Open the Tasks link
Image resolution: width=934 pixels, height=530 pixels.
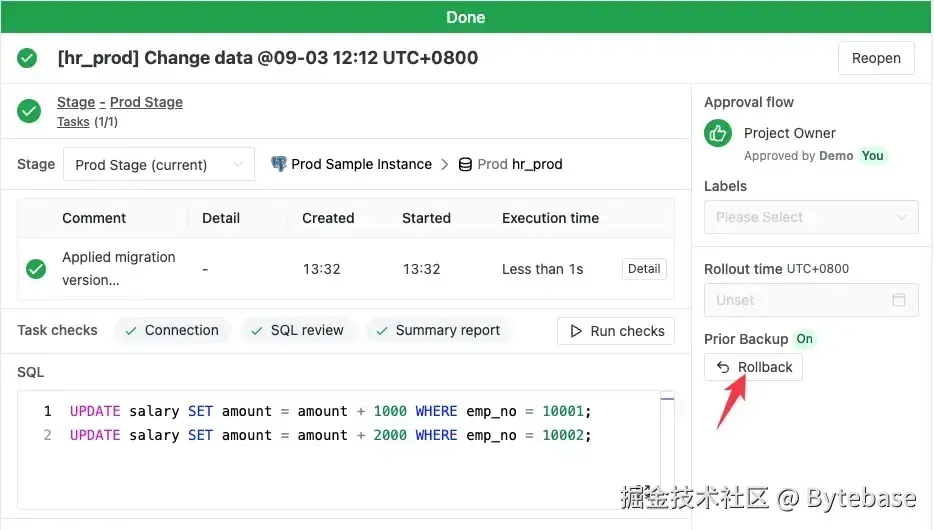(73, 122)
